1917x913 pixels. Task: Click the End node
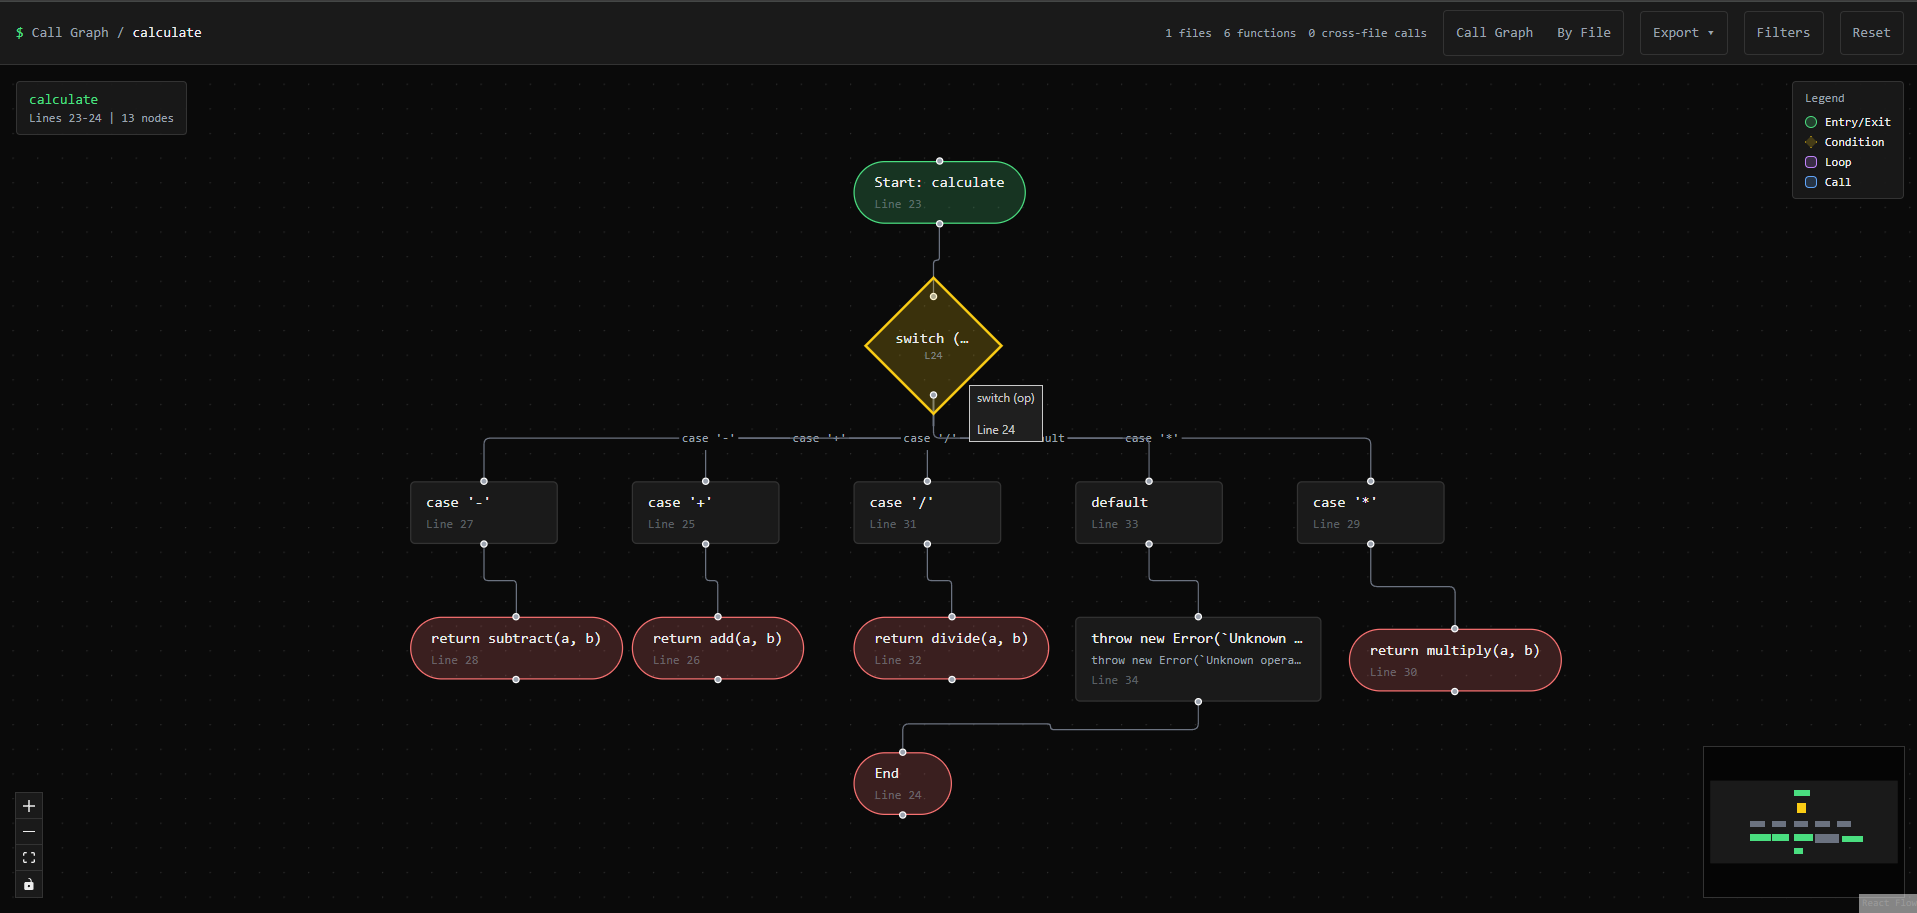tap(902, 783)
